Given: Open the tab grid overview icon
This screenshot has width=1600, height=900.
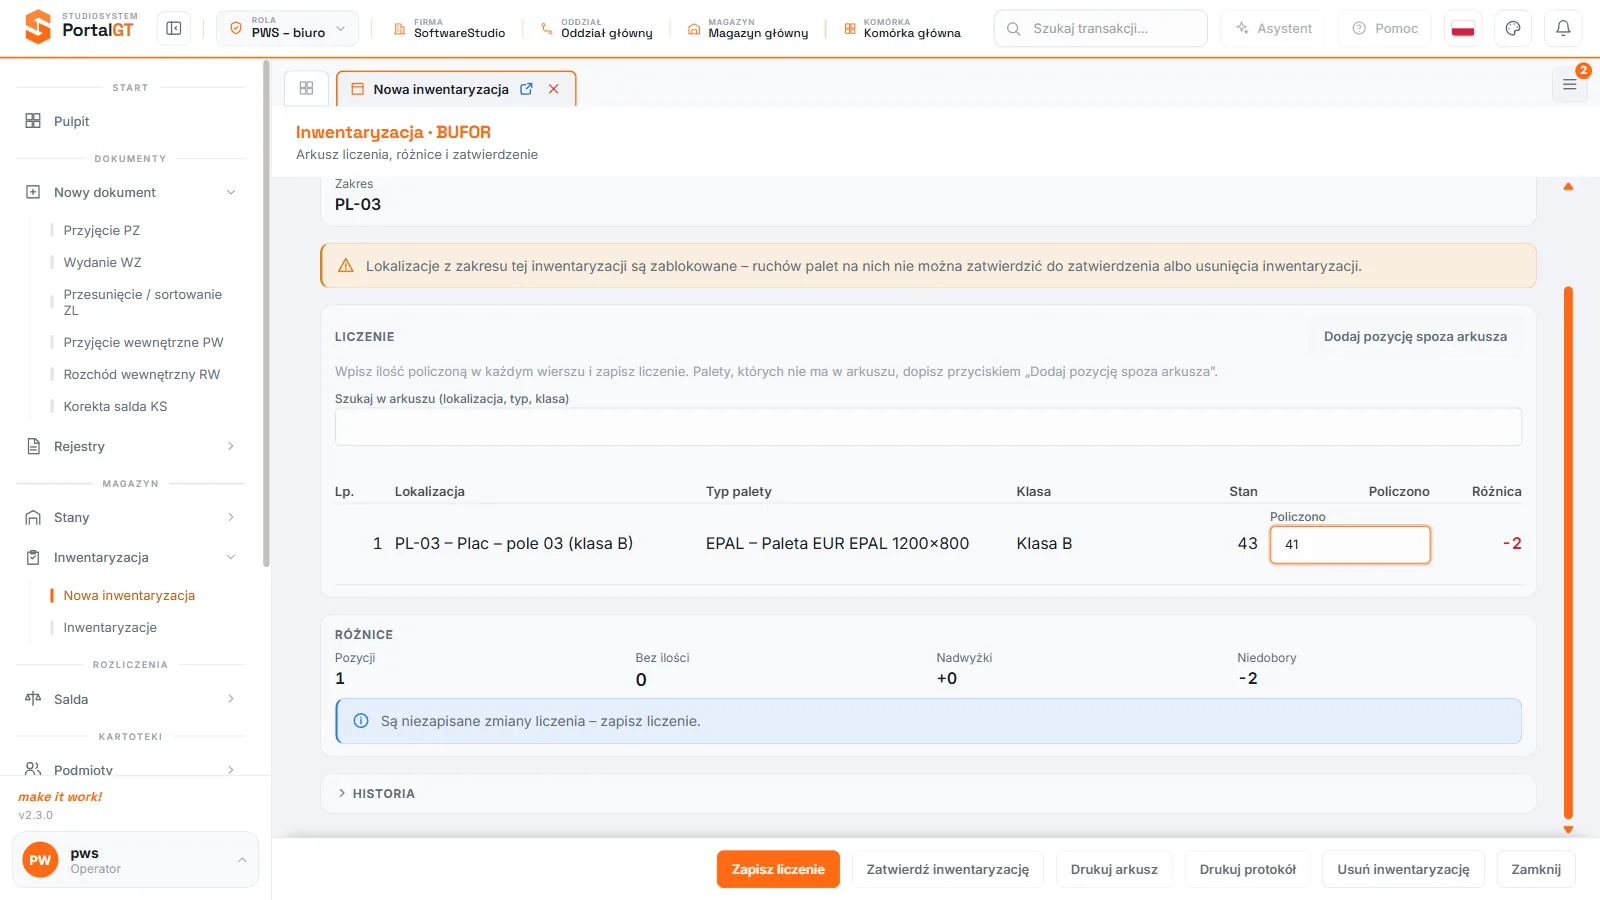Looking at the screenshot, I should point(307,88).
